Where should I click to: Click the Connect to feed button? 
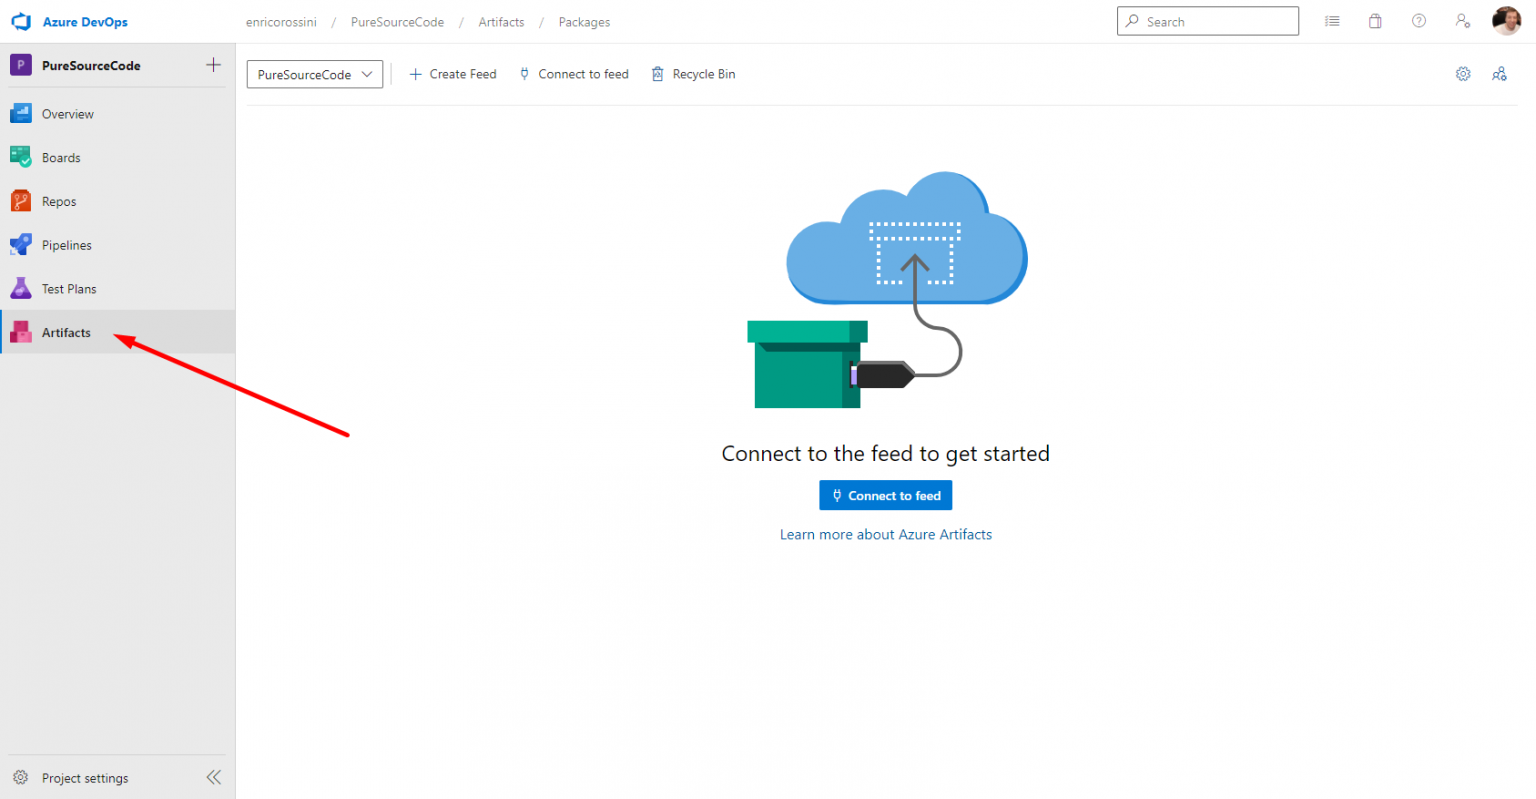pos(885,494)
